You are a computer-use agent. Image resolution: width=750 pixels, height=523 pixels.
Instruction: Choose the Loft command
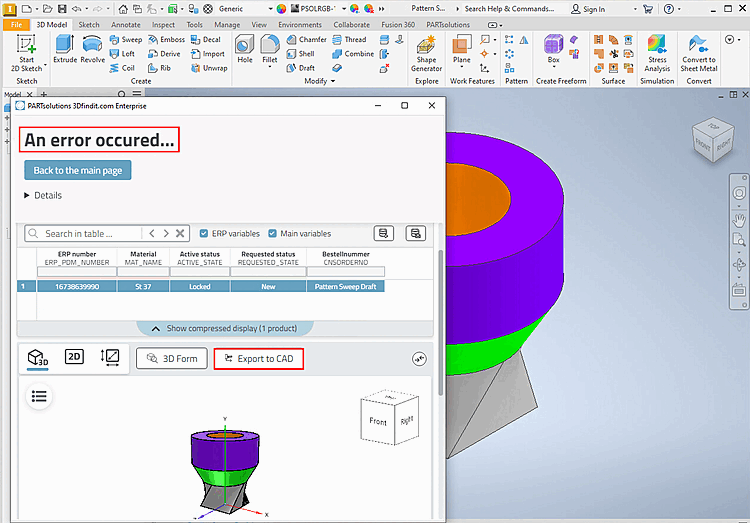click(x=122, y=54)
